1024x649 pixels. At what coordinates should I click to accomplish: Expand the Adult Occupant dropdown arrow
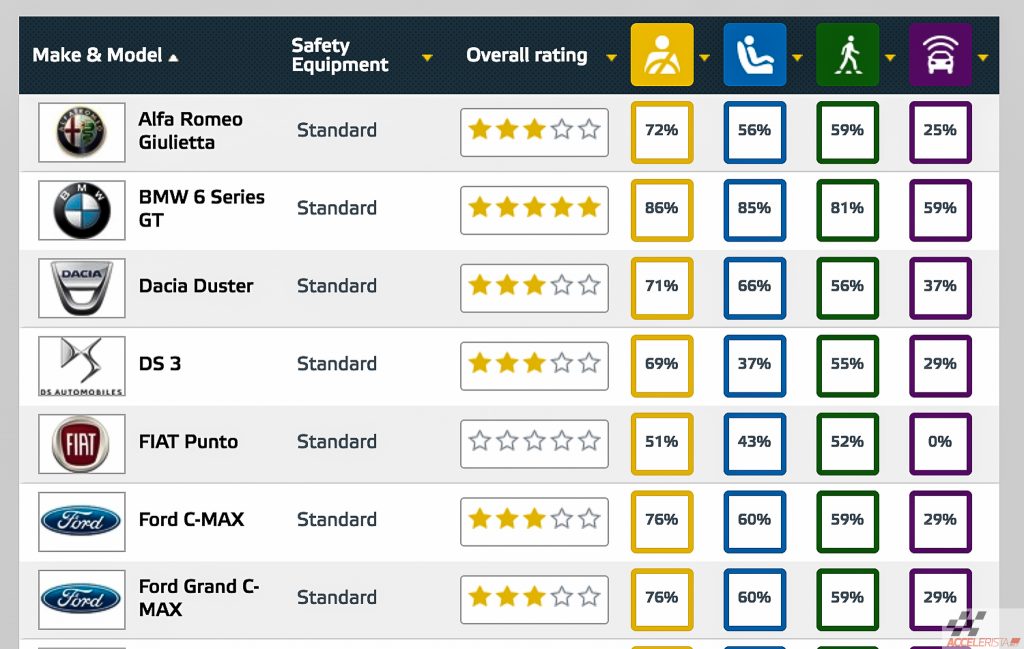[x=705, y=58]
